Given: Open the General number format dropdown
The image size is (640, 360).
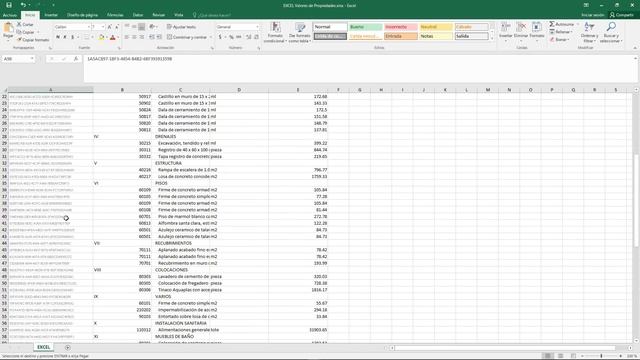Looking at the screenshot, I should click(257, 27).
